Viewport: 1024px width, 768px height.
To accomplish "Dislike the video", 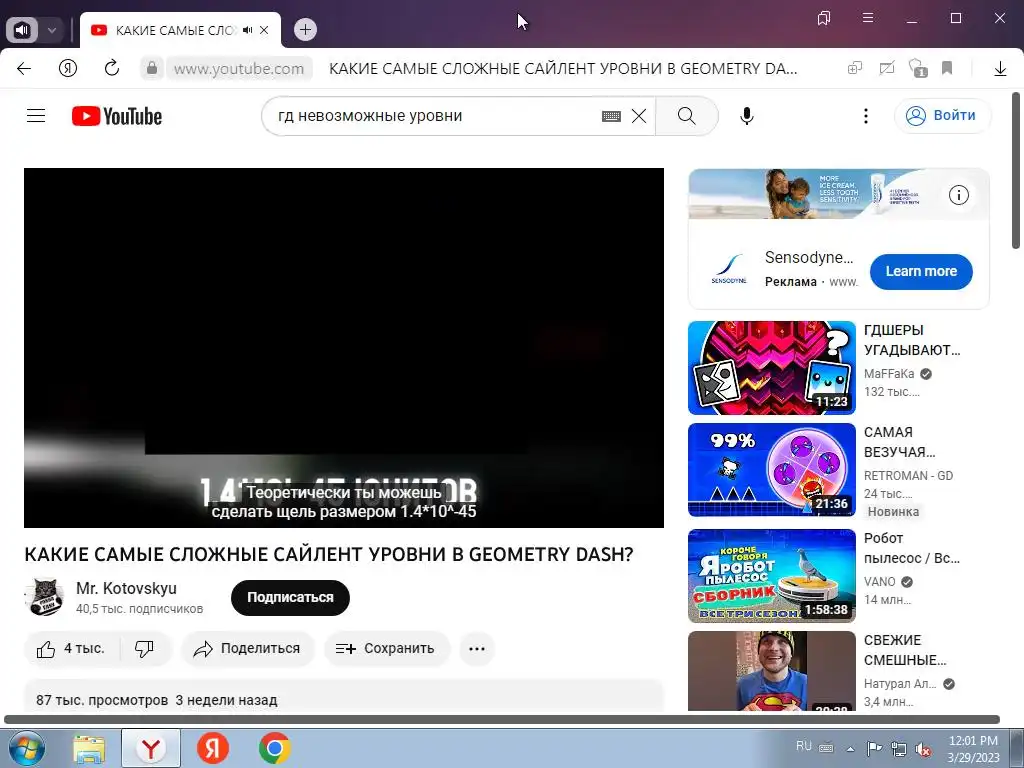I will 145,648.
